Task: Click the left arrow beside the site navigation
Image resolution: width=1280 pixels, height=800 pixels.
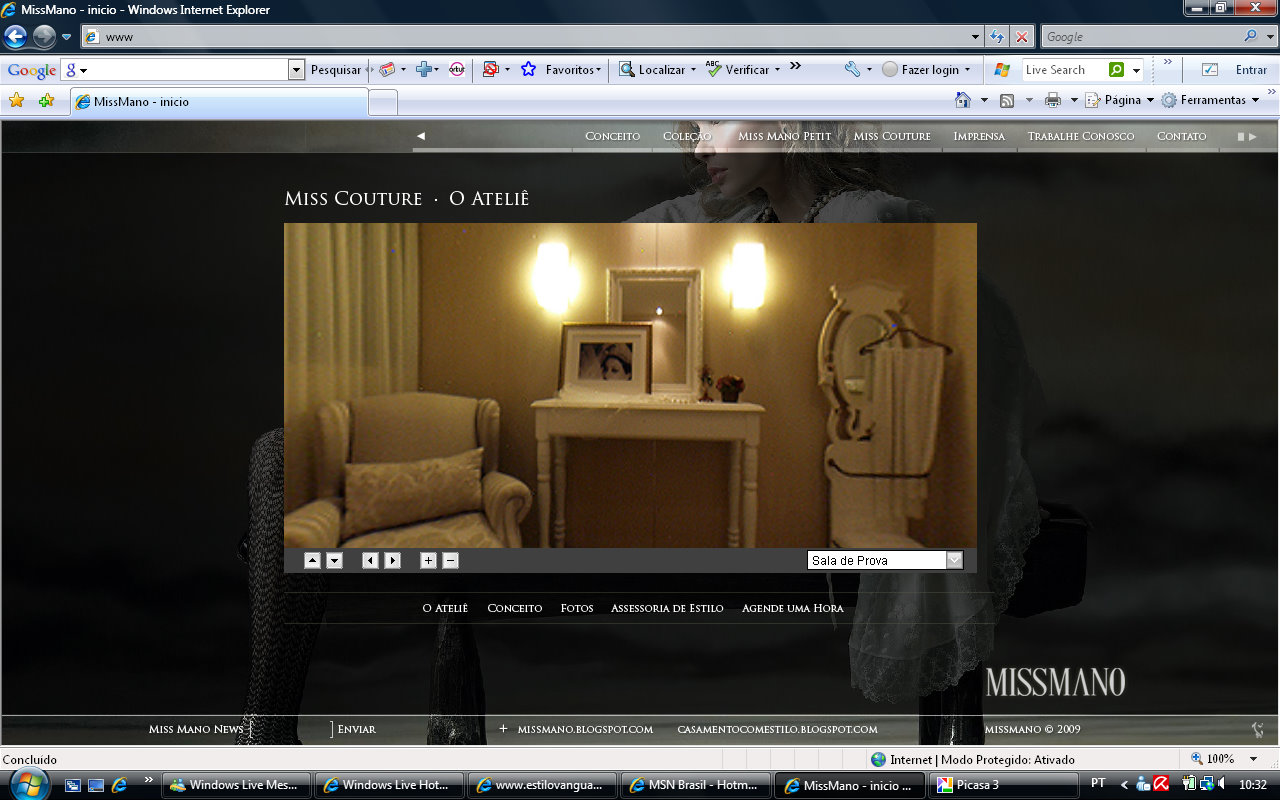Action: pos(421,136)
